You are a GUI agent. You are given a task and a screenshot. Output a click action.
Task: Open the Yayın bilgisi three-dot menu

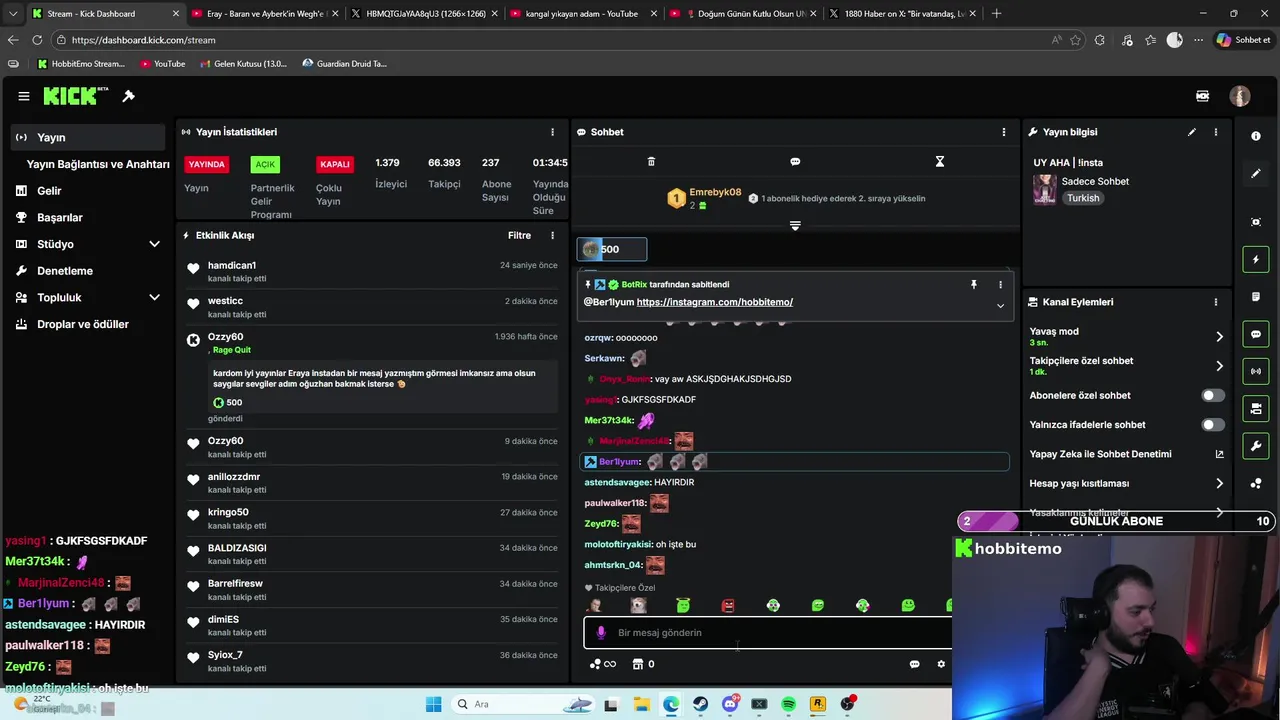pos(1216,132)
